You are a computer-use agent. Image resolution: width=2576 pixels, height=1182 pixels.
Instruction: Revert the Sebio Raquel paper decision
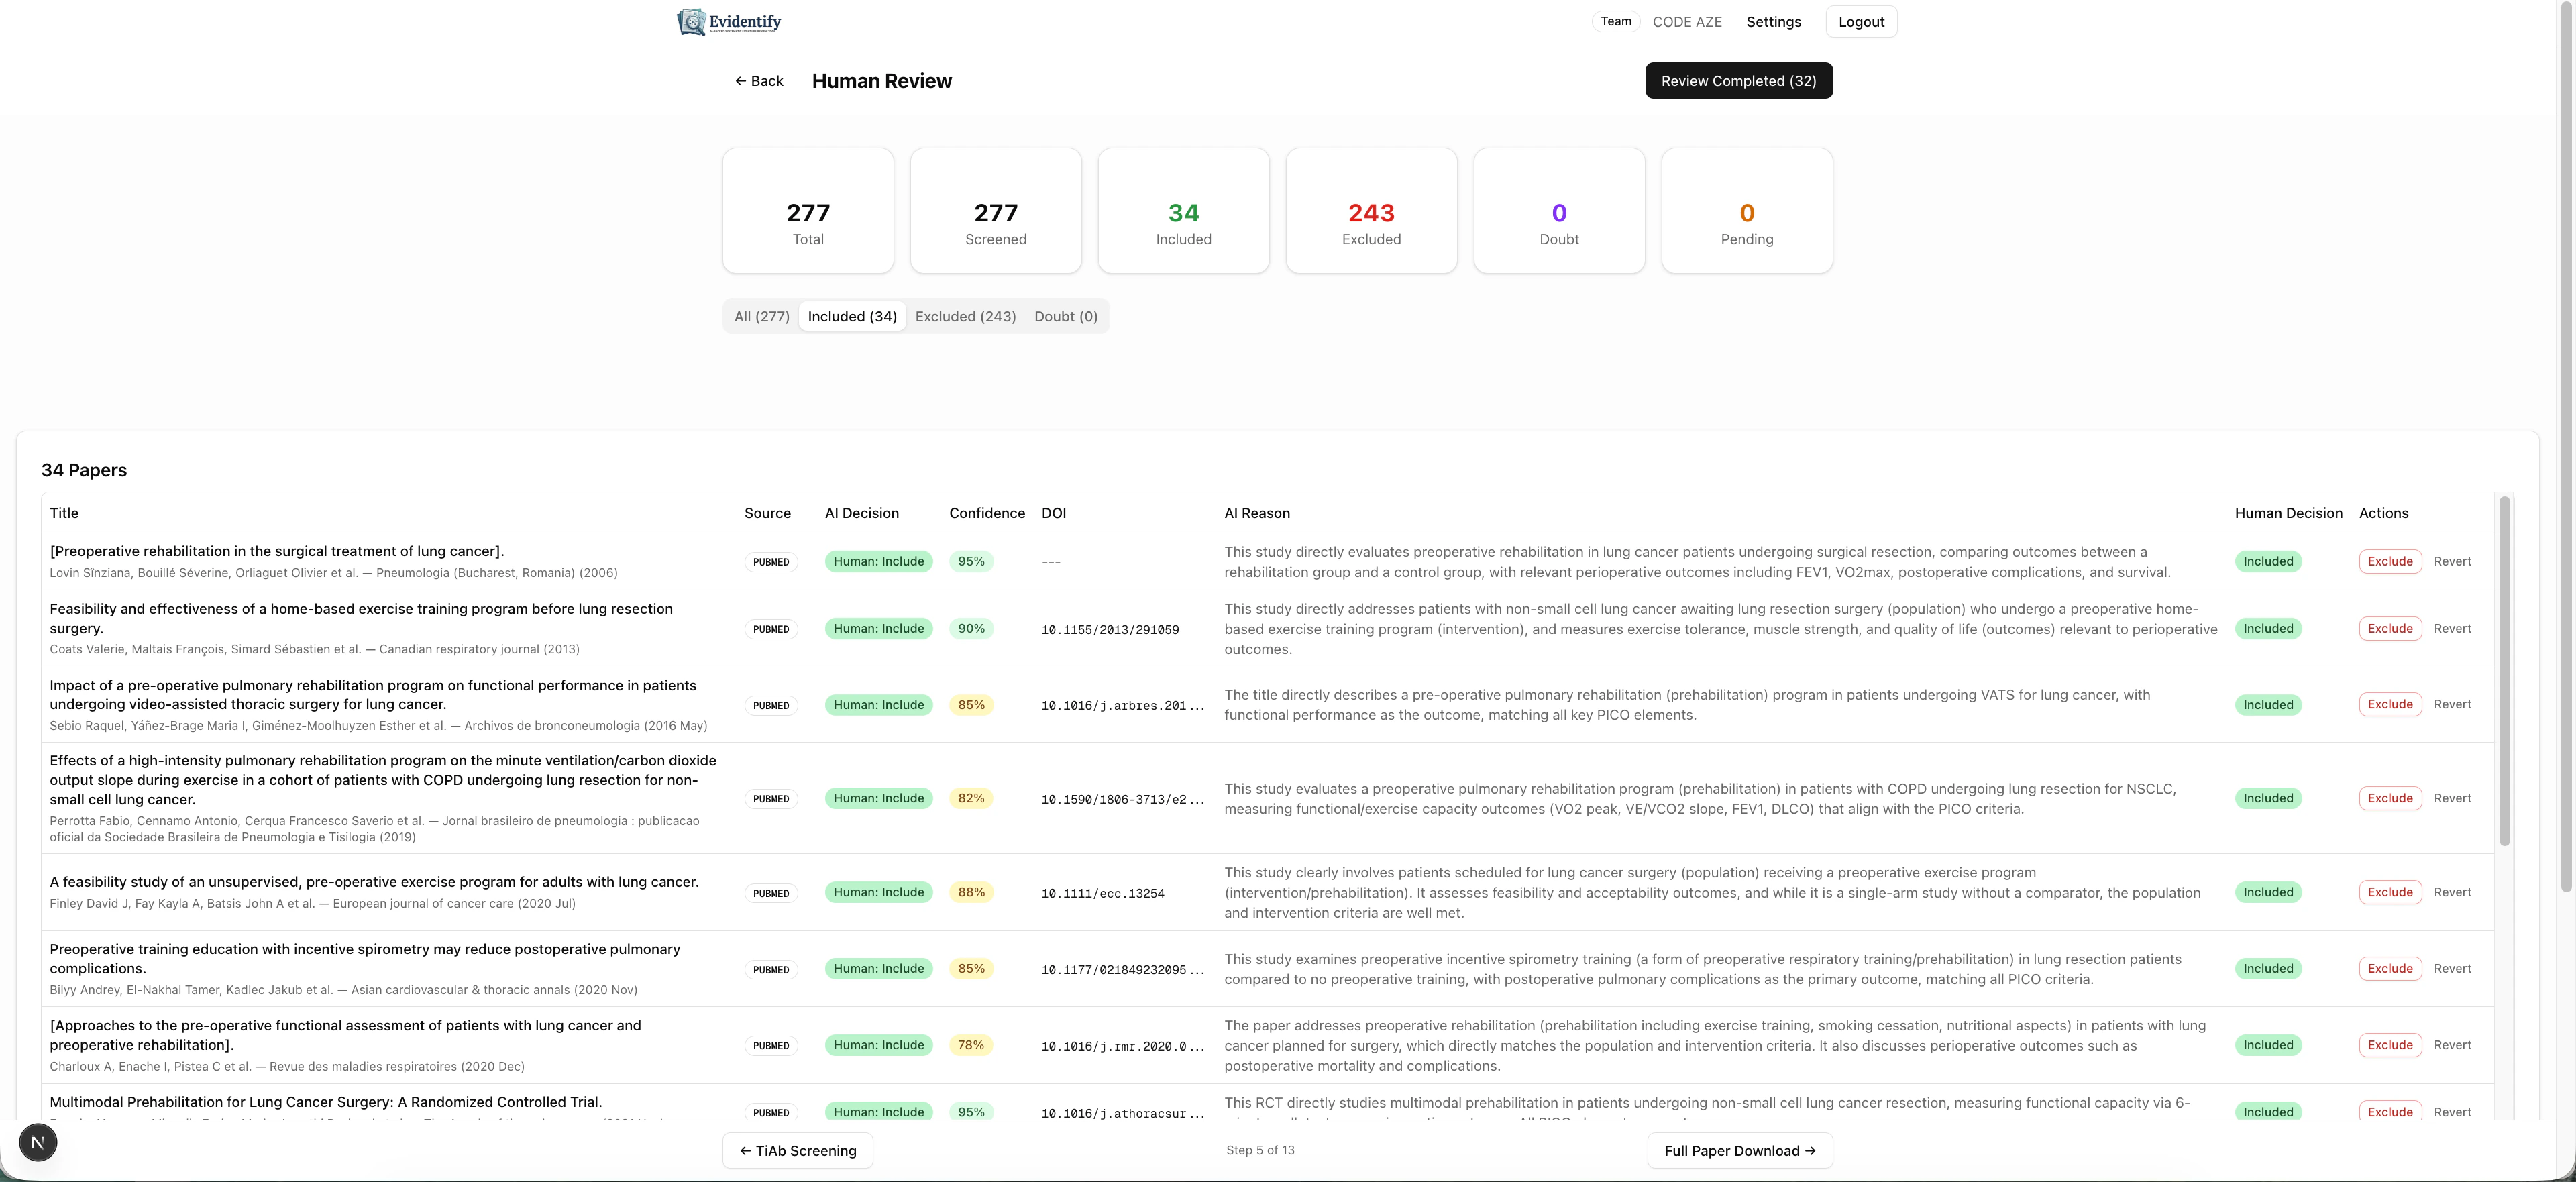pos(2452,704)
